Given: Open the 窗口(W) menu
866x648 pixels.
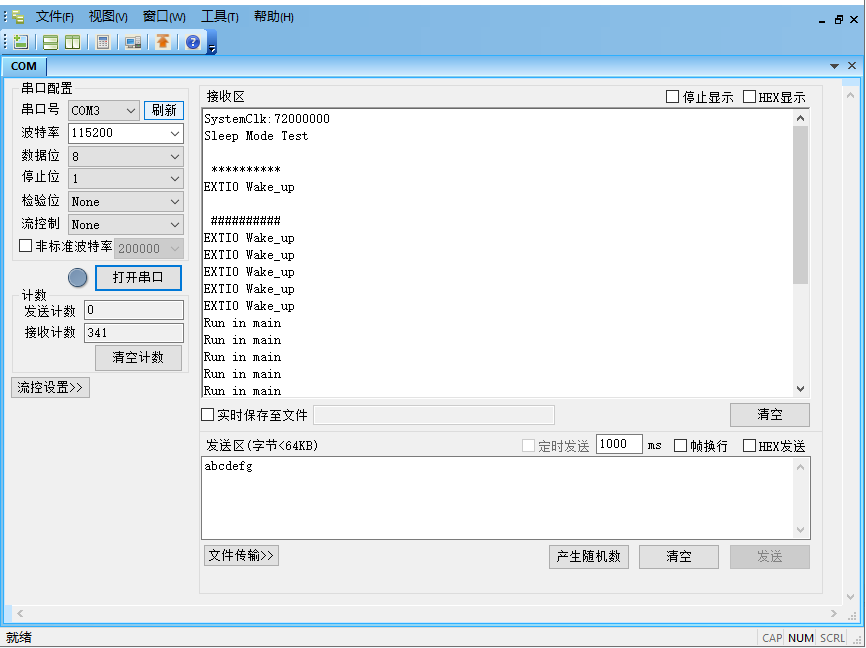Looking at the screenshot, I should 164,17.
